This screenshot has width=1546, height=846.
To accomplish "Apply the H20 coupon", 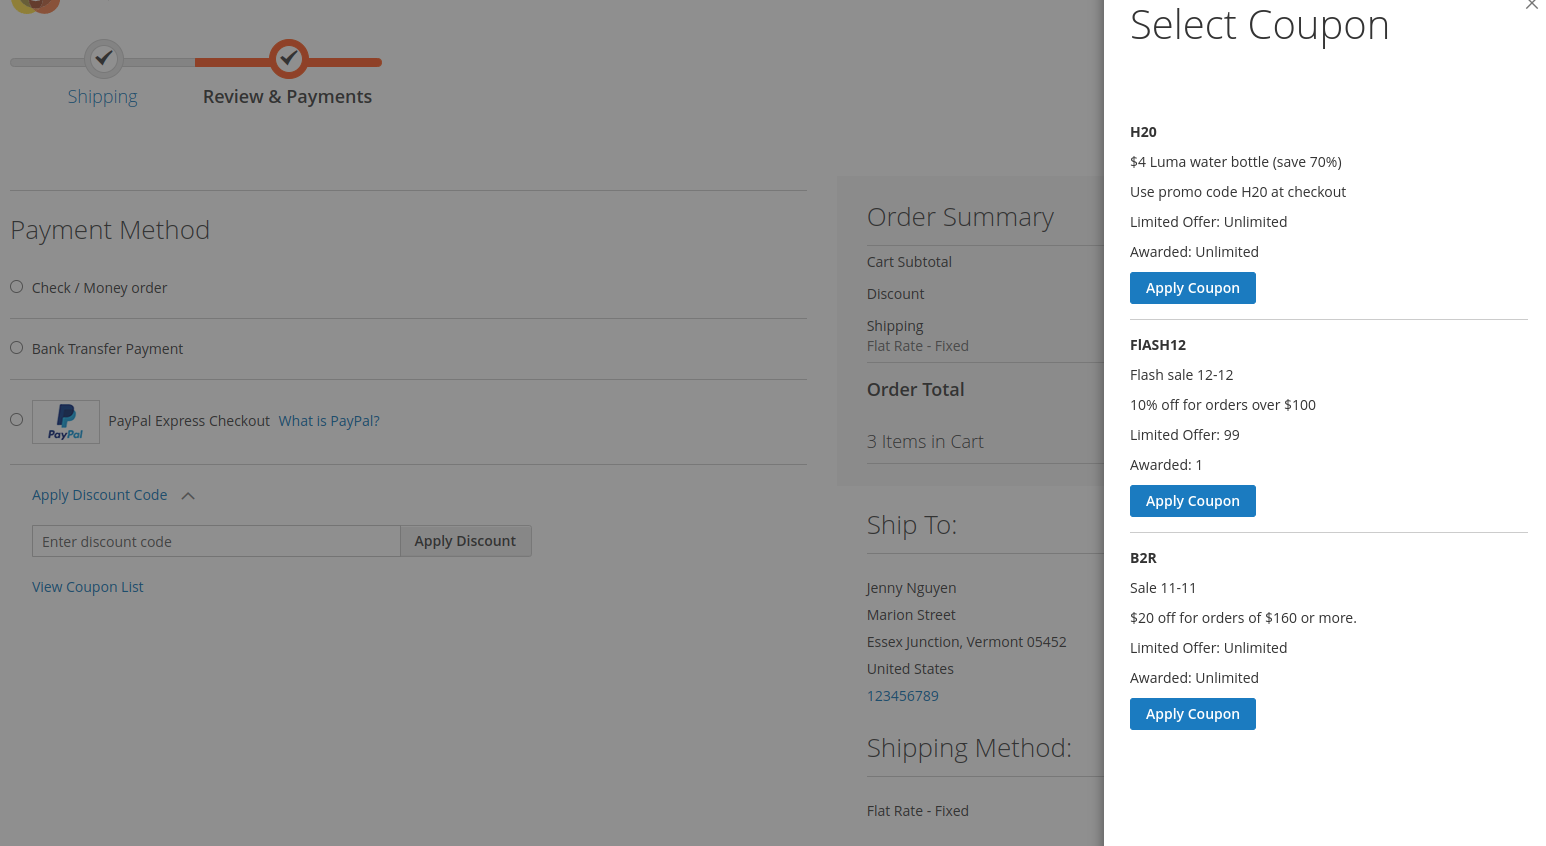I will [x=1193, y=288].
